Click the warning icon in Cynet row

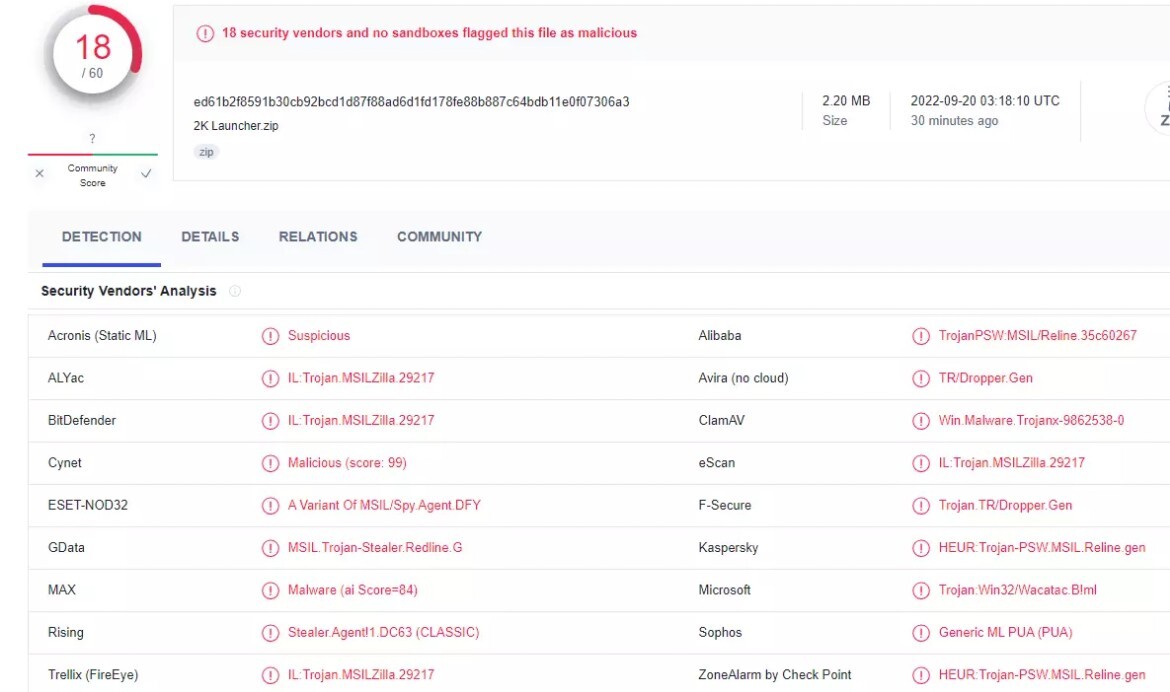pos(270,463)
